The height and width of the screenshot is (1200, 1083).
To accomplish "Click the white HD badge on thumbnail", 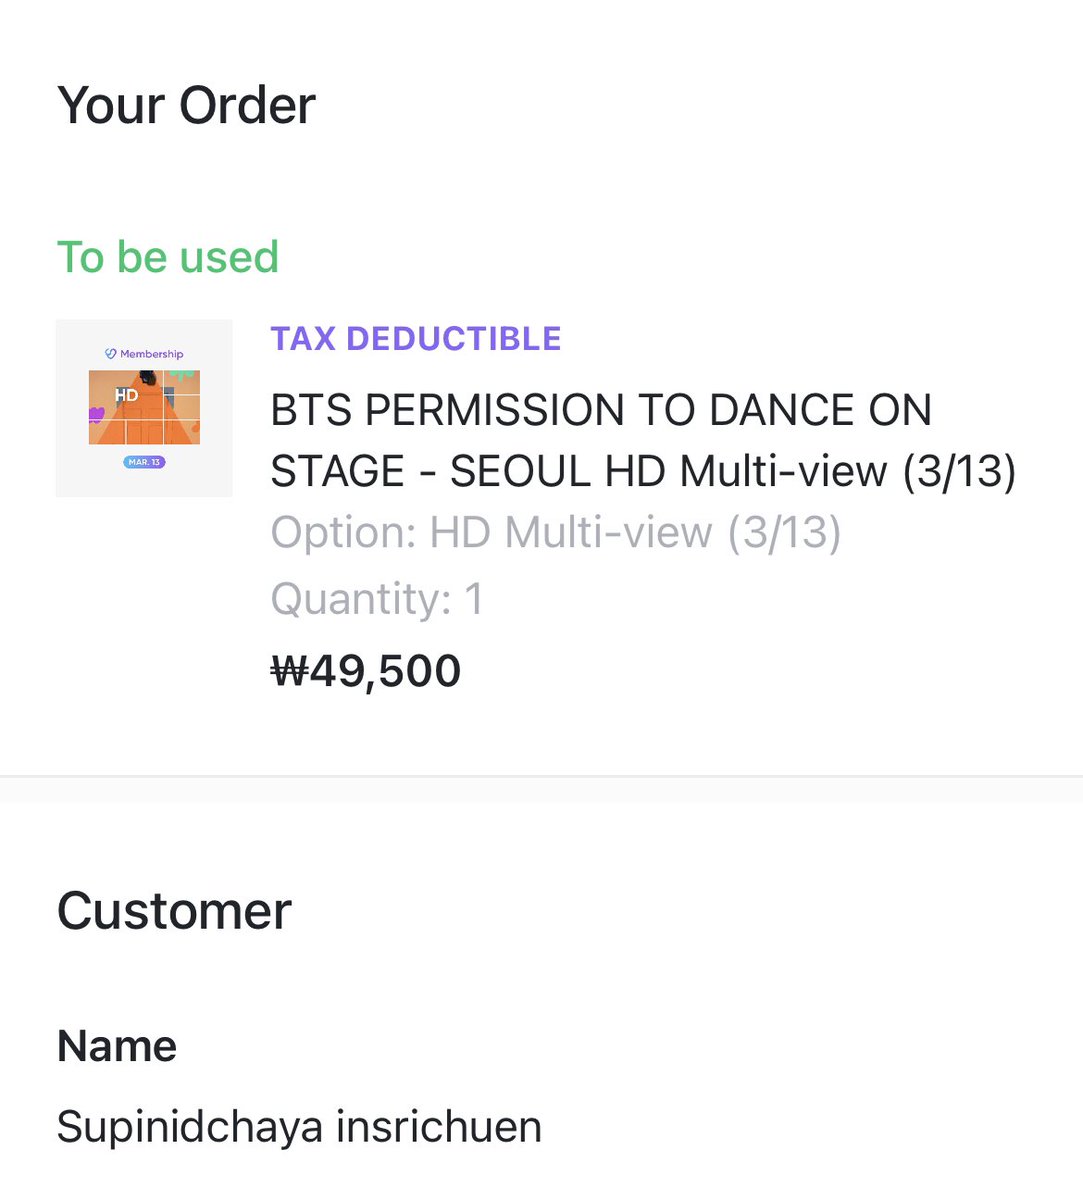I will coord(127,395).
